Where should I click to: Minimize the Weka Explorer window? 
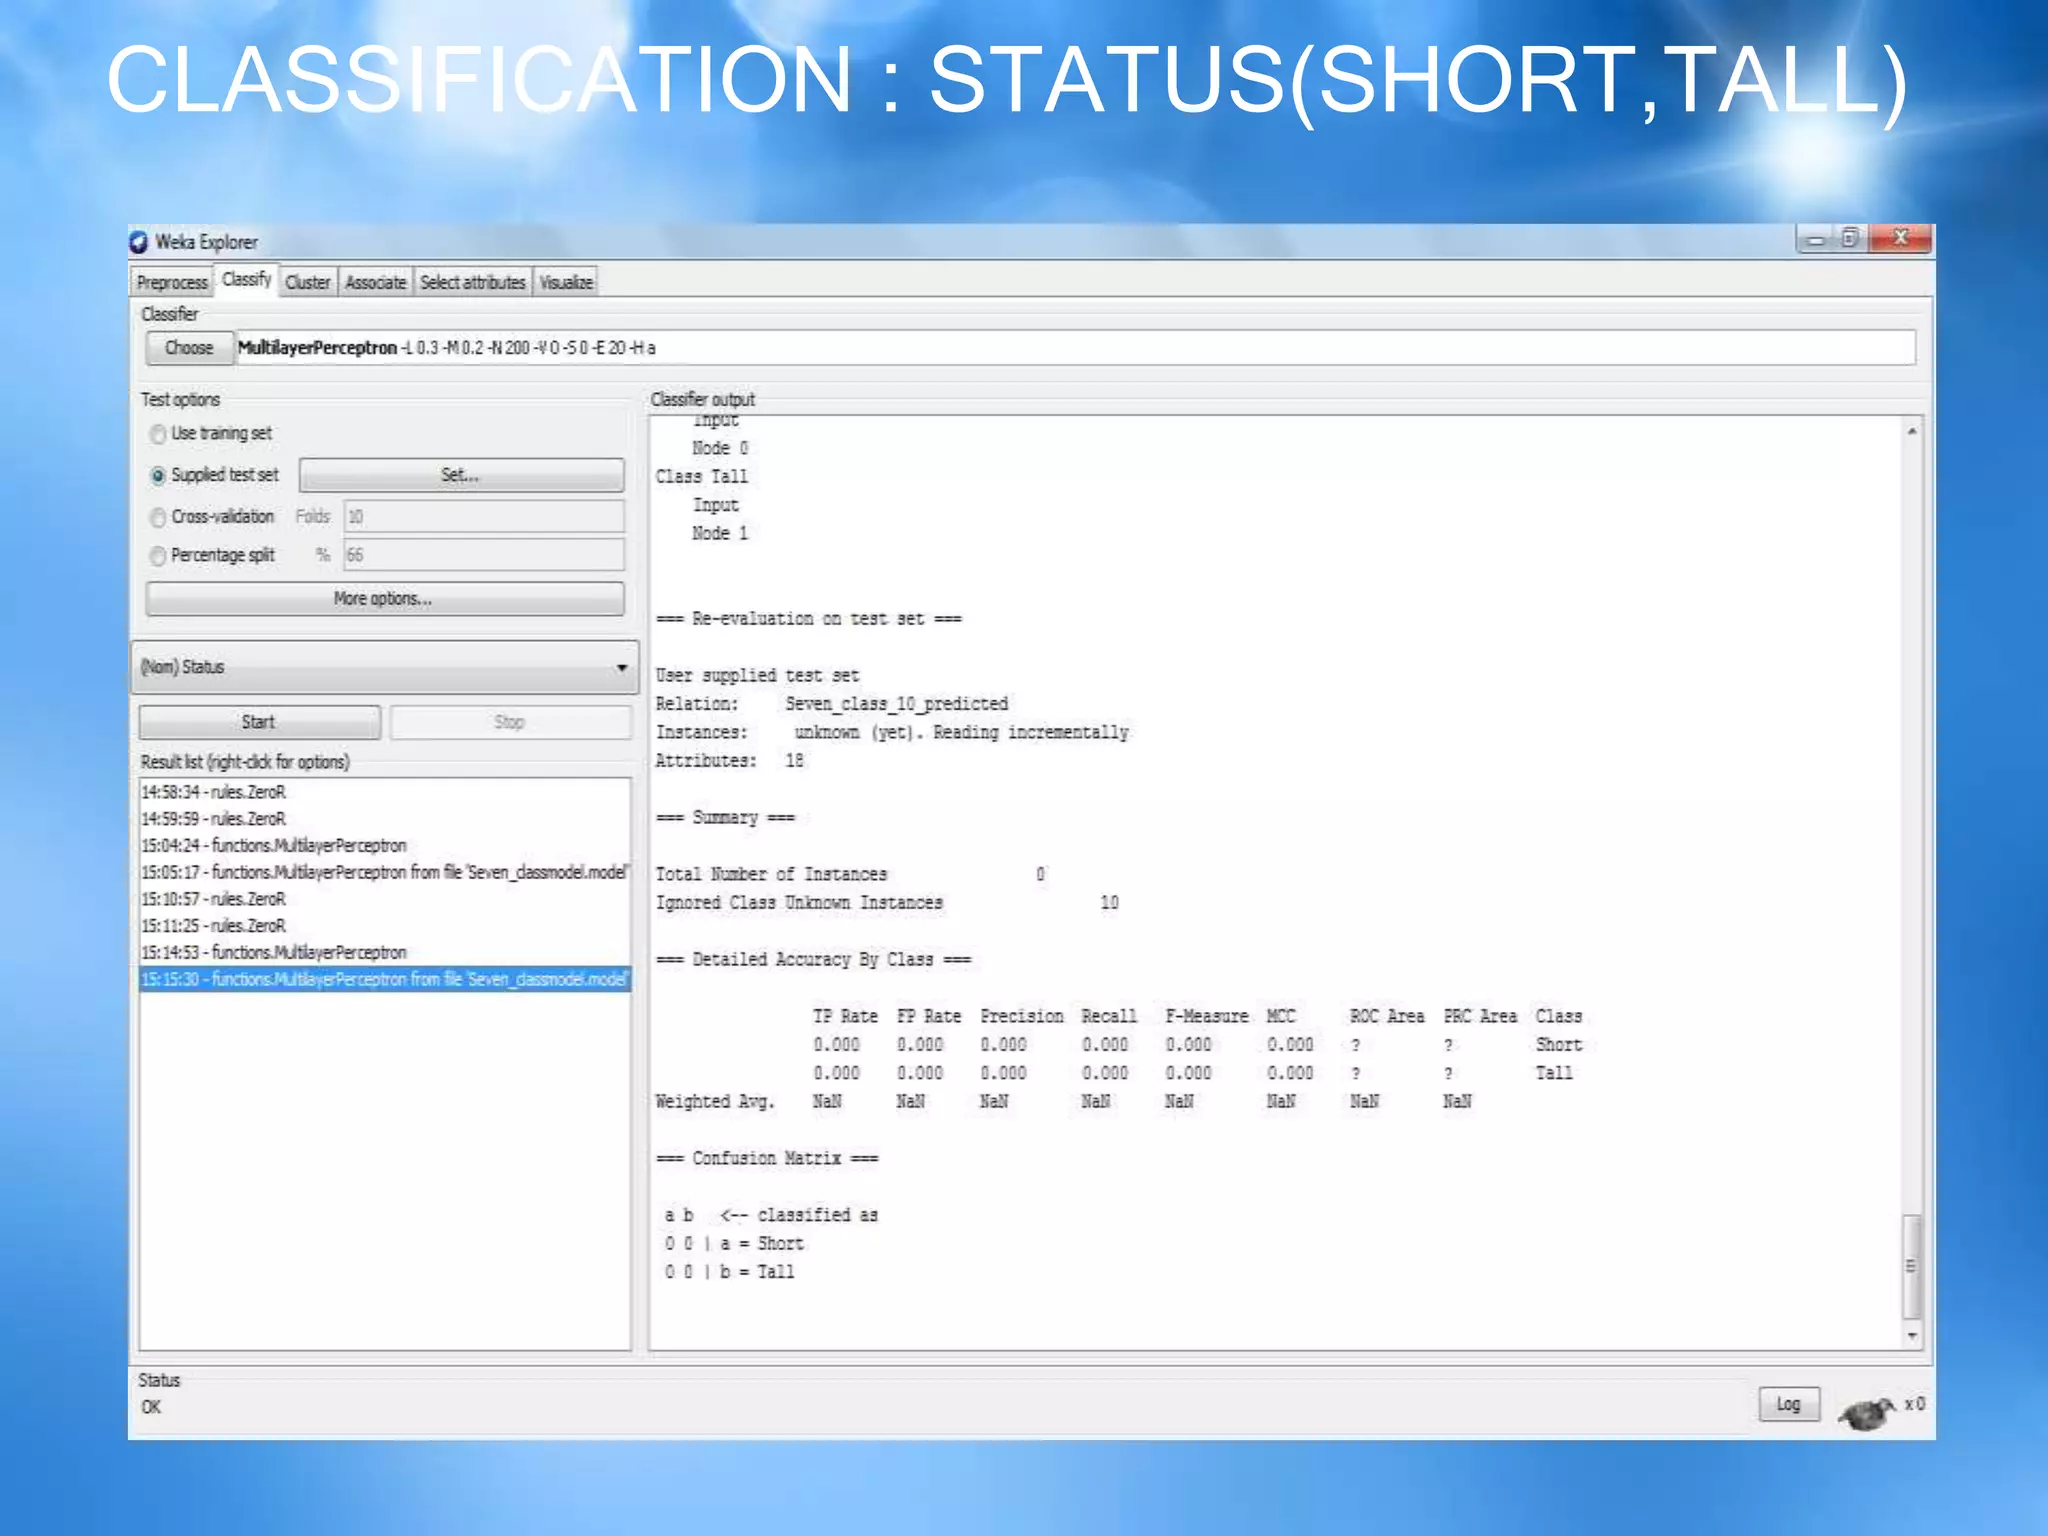coord(1816,239)
